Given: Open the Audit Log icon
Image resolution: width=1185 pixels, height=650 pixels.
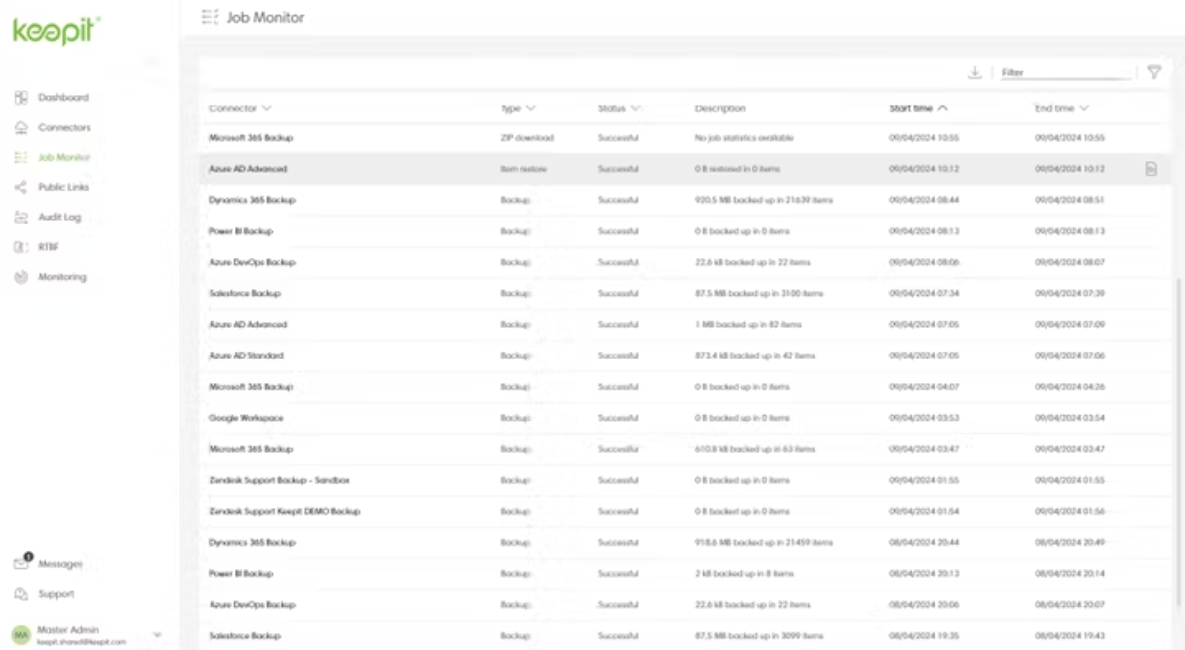Looking at the screenshot, I should pyautogui.click(x=21, y=217).
